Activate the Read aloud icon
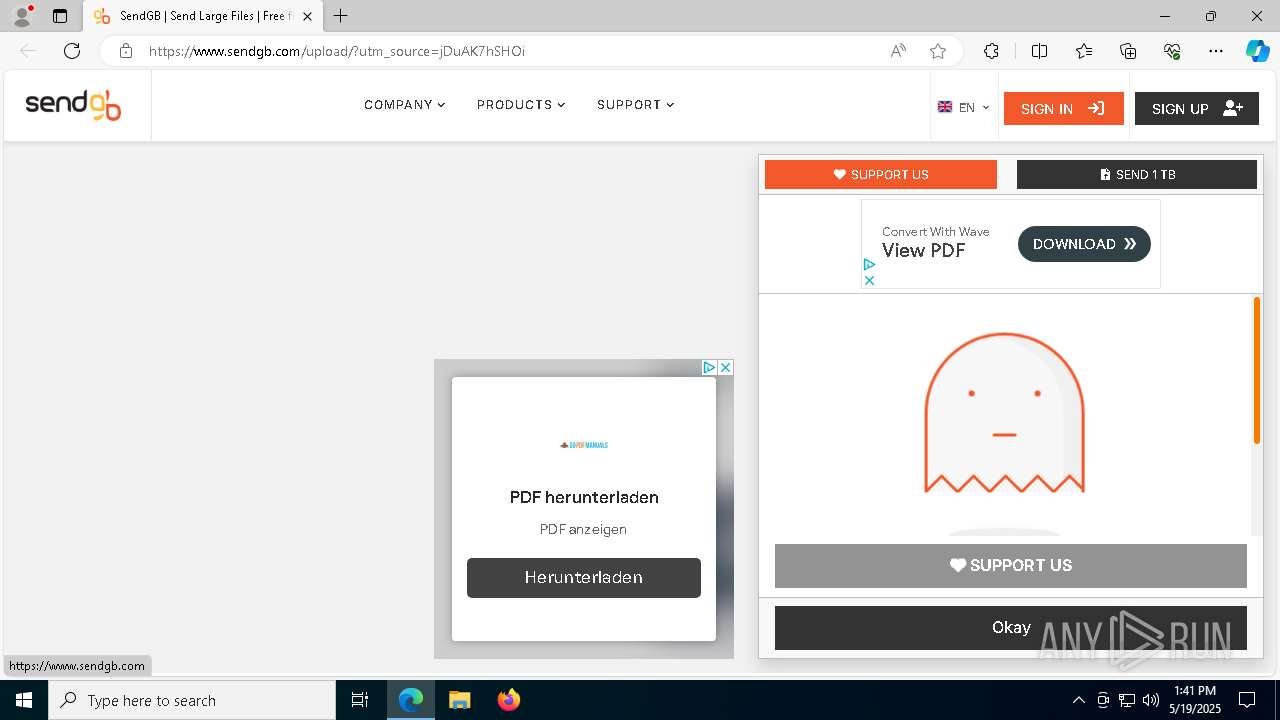The image size is (1280, 720). point(898,51)
